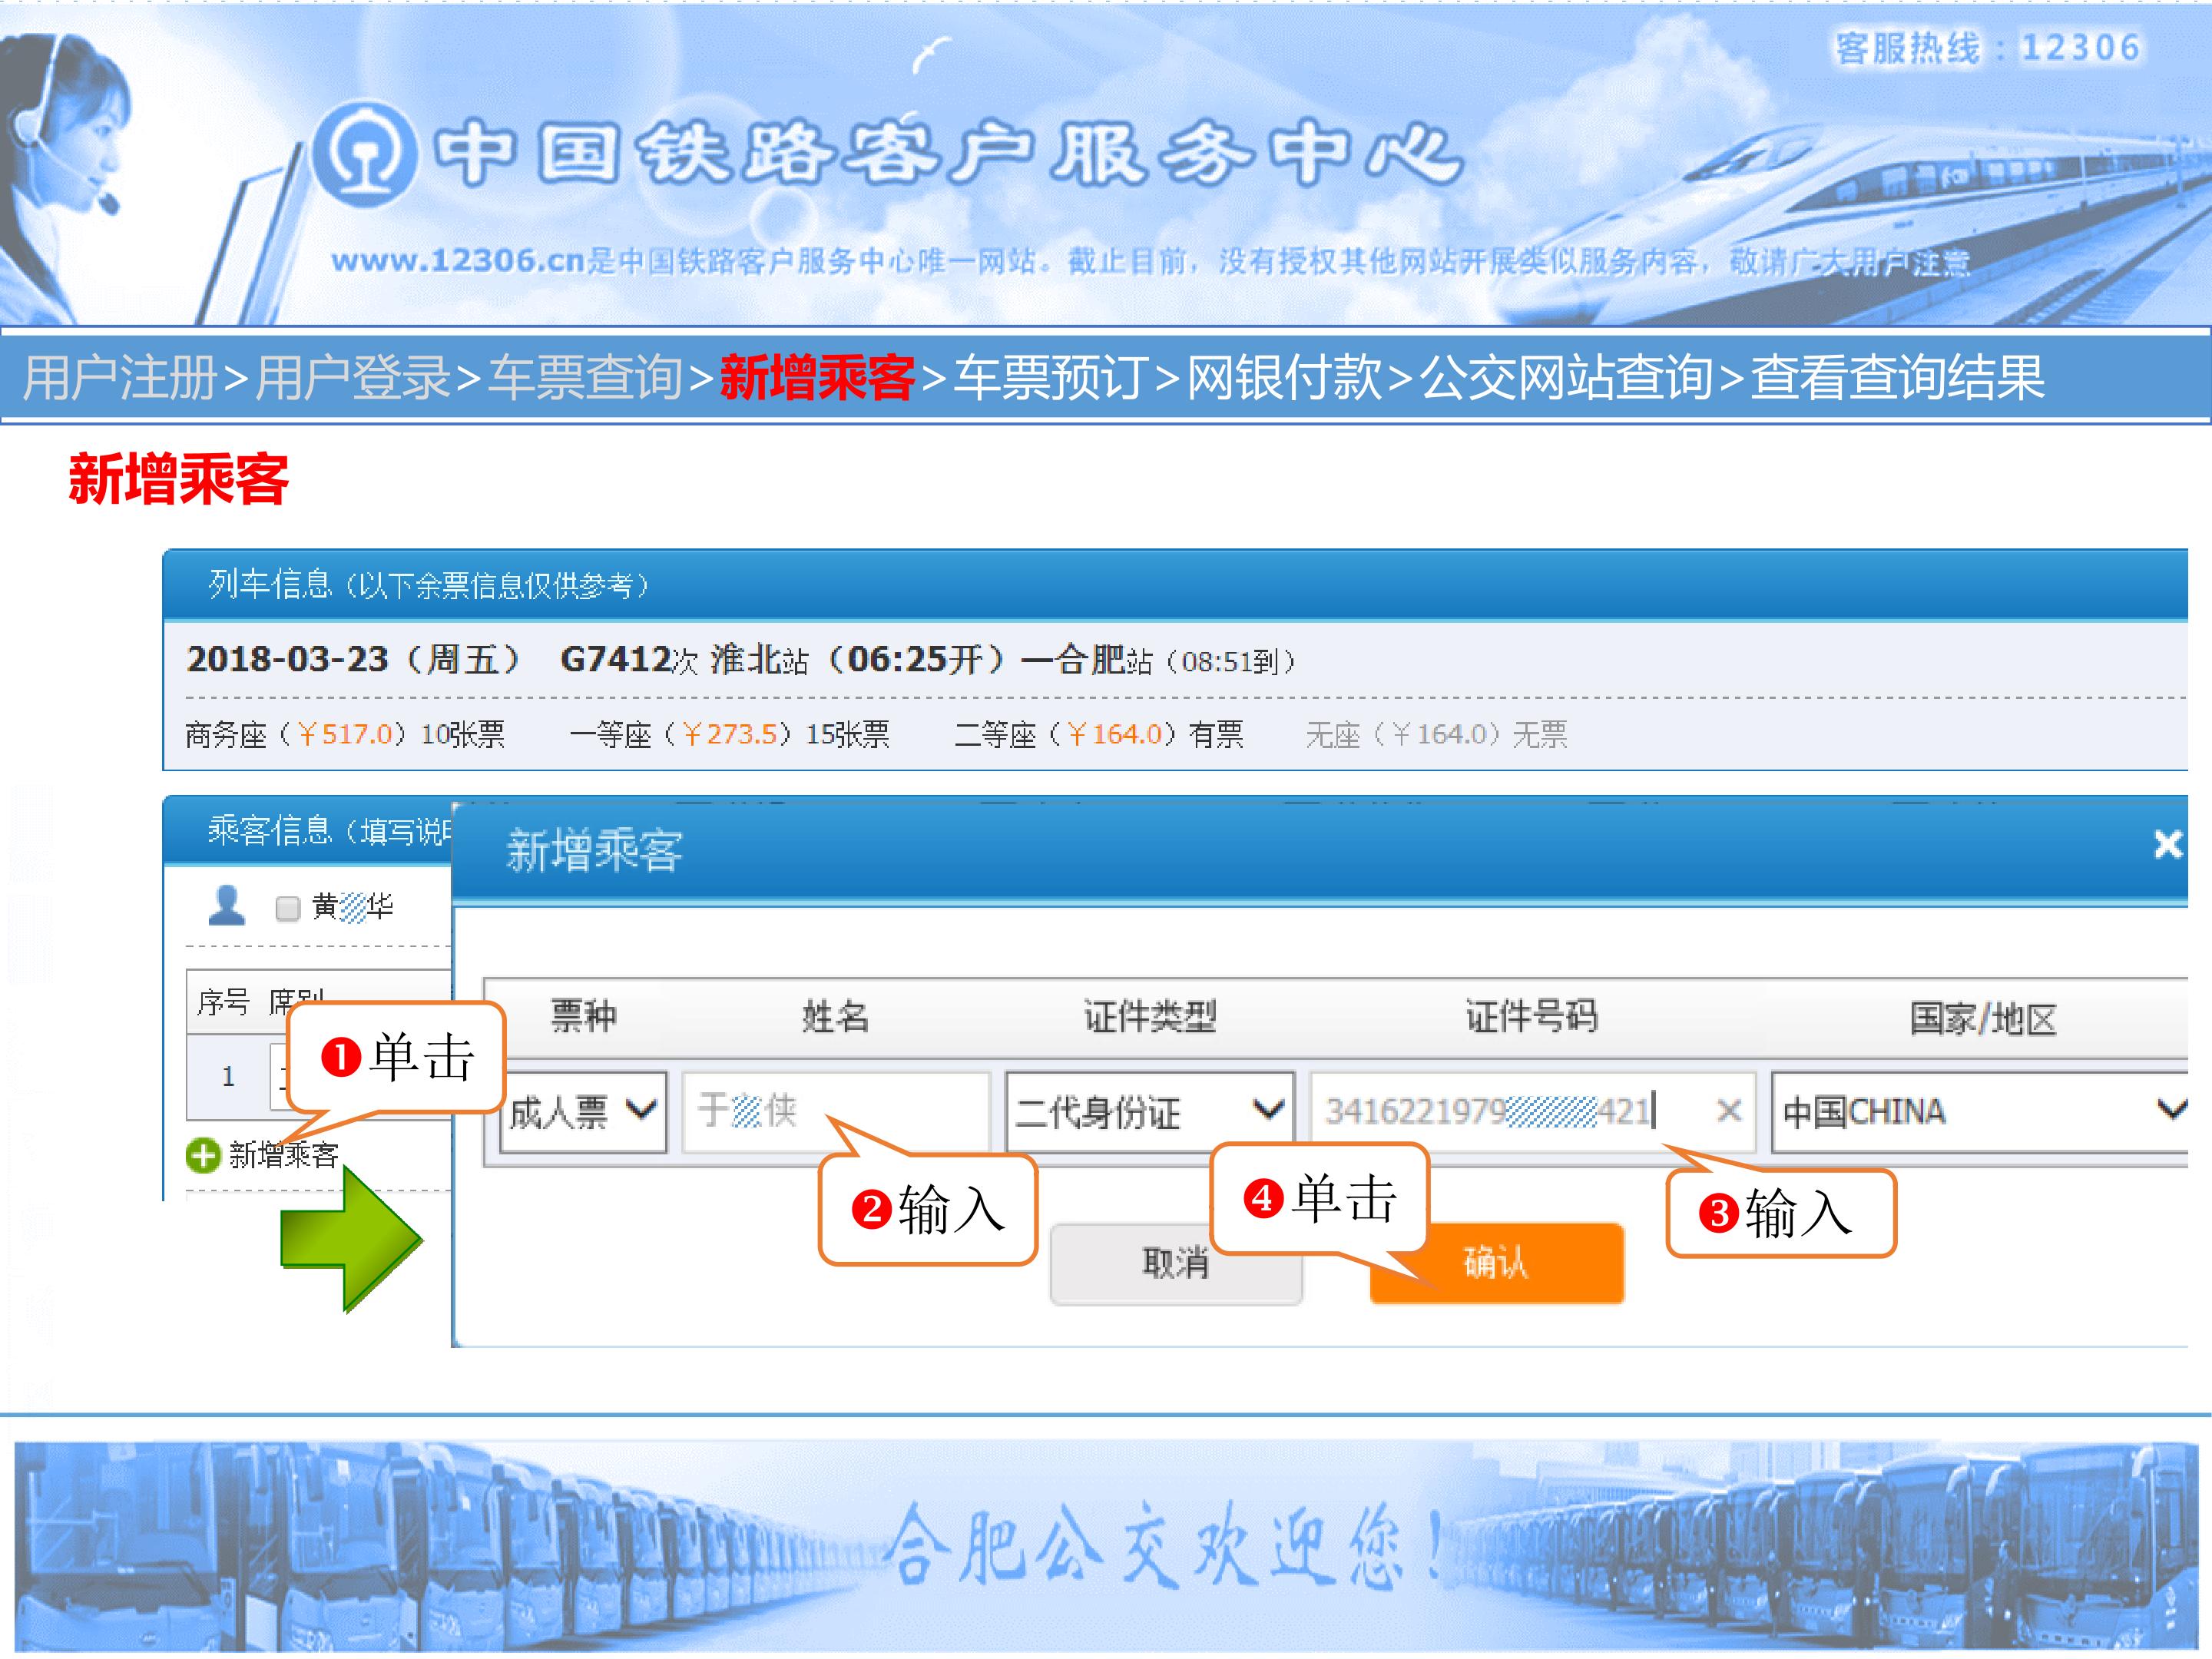Close the 新增乘客 dialog with X

(2167, 845)
